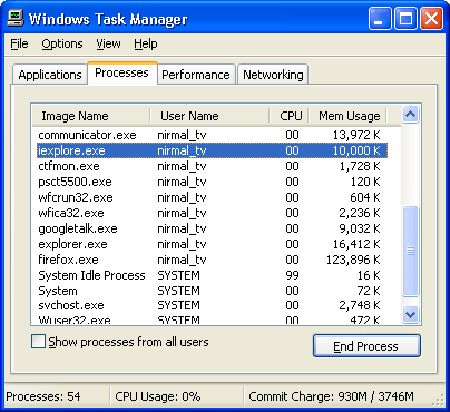Click the CPU Usage: 0% status entry
The height and width of the screenshot is (412, 450).
[x=158, y=397]
